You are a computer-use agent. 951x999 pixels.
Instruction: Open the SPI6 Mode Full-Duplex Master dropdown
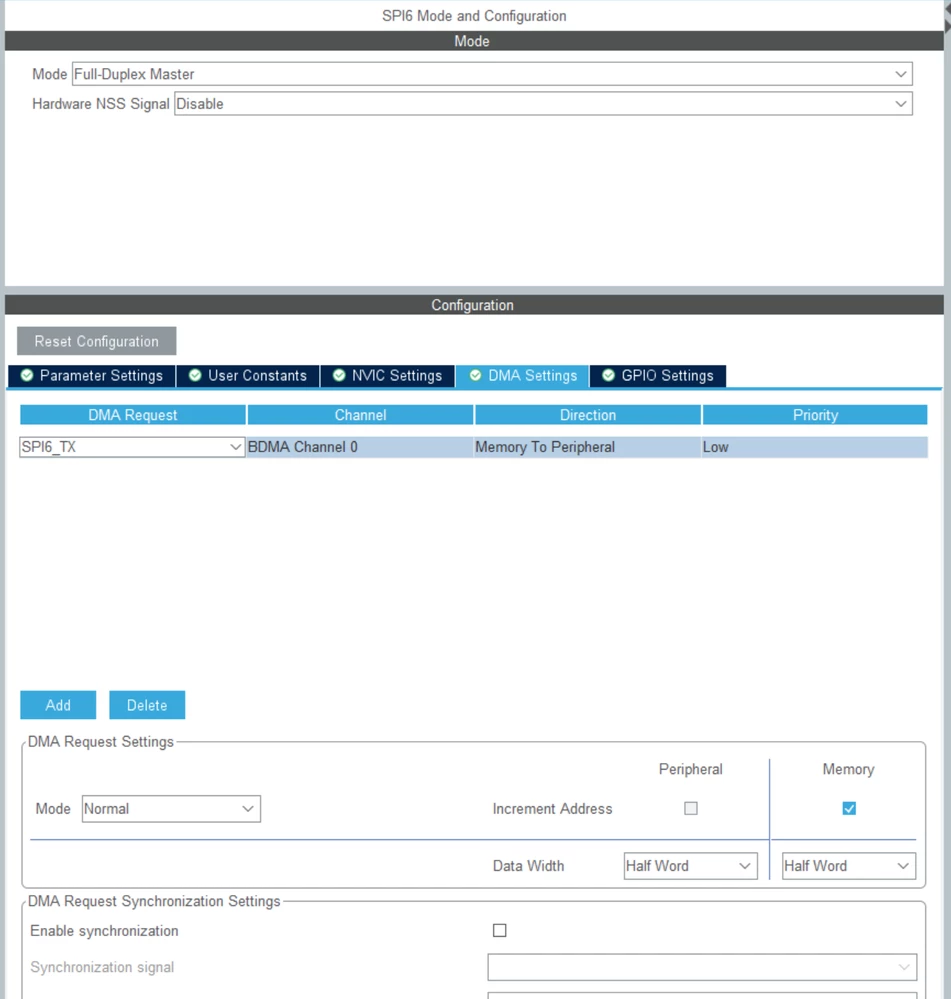tap(492, 74)
